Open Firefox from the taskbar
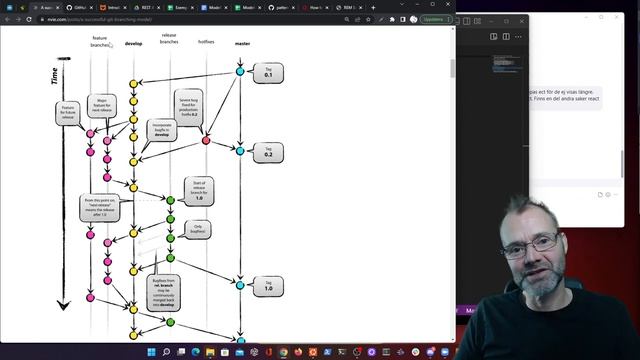 [x=298, y=352]
